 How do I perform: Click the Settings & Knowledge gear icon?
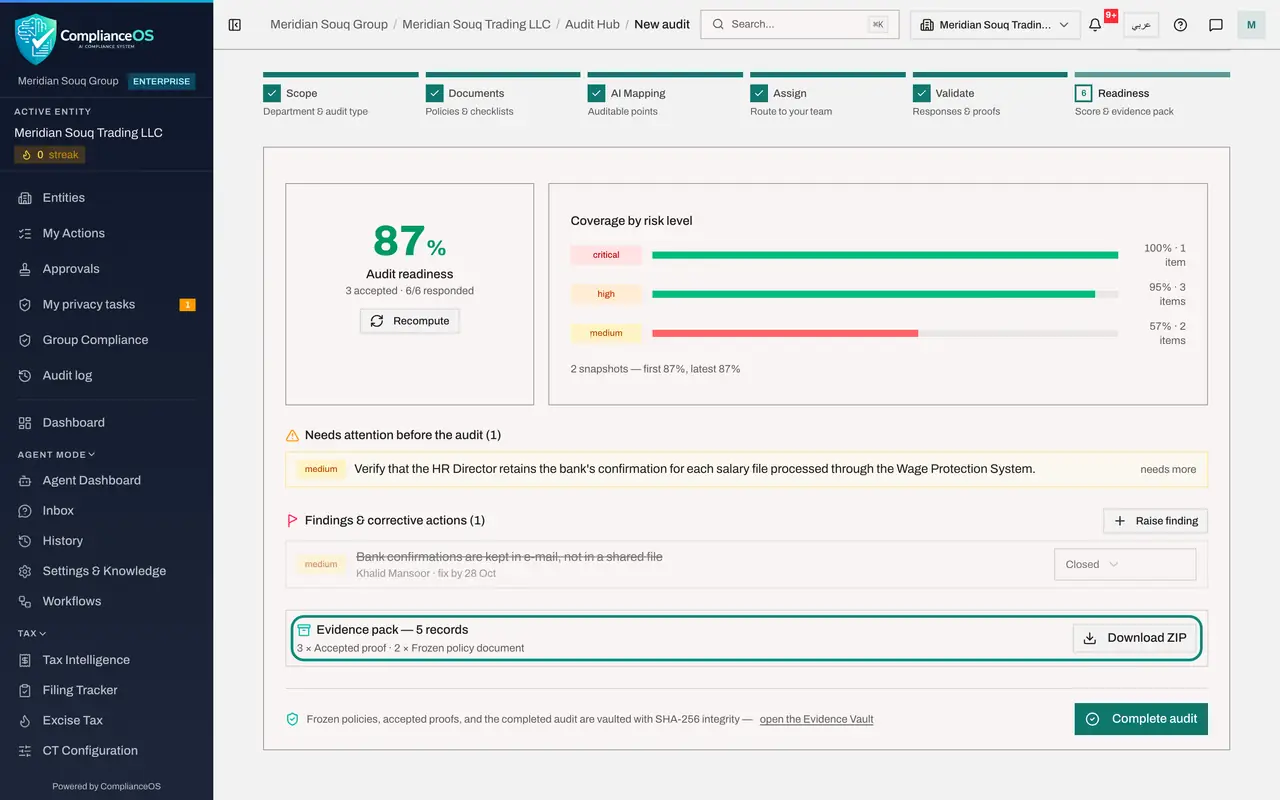coord(25,571)
